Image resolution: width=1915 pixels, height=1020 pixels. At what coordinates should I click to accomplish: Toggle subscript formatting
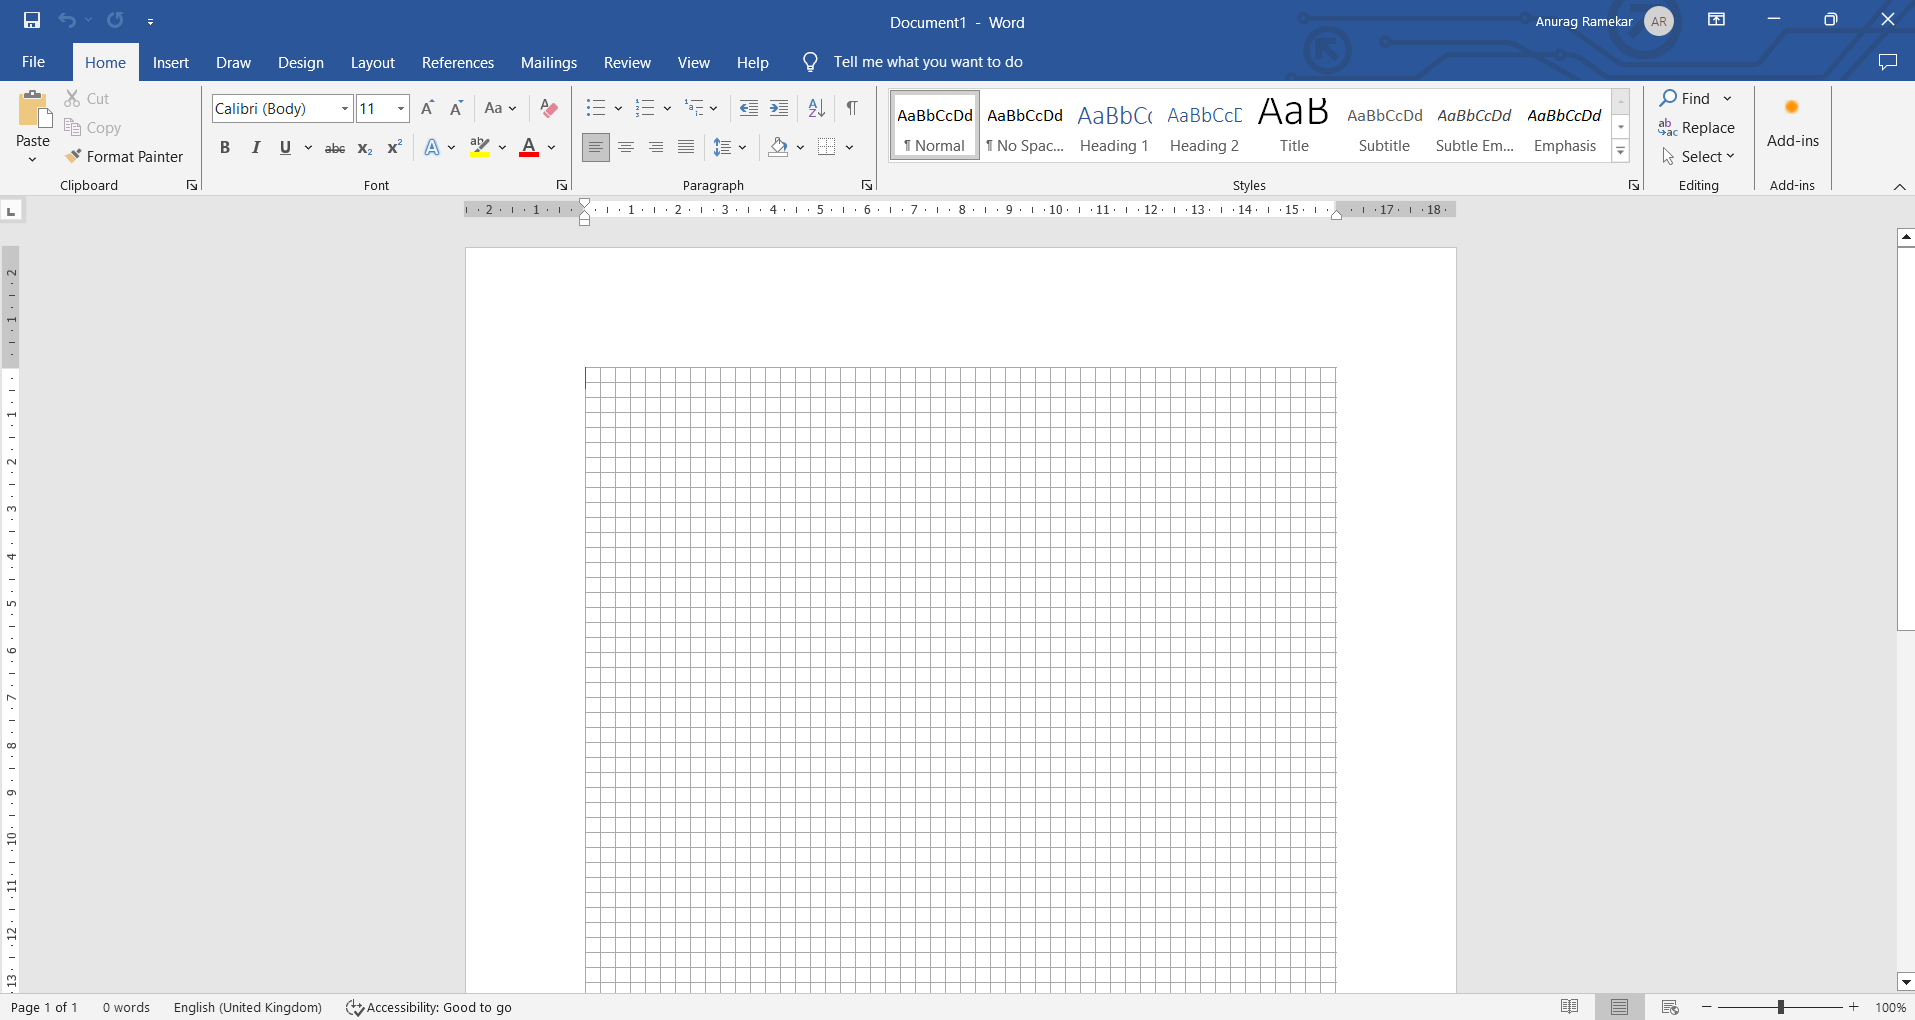click(x=365, y=148)
